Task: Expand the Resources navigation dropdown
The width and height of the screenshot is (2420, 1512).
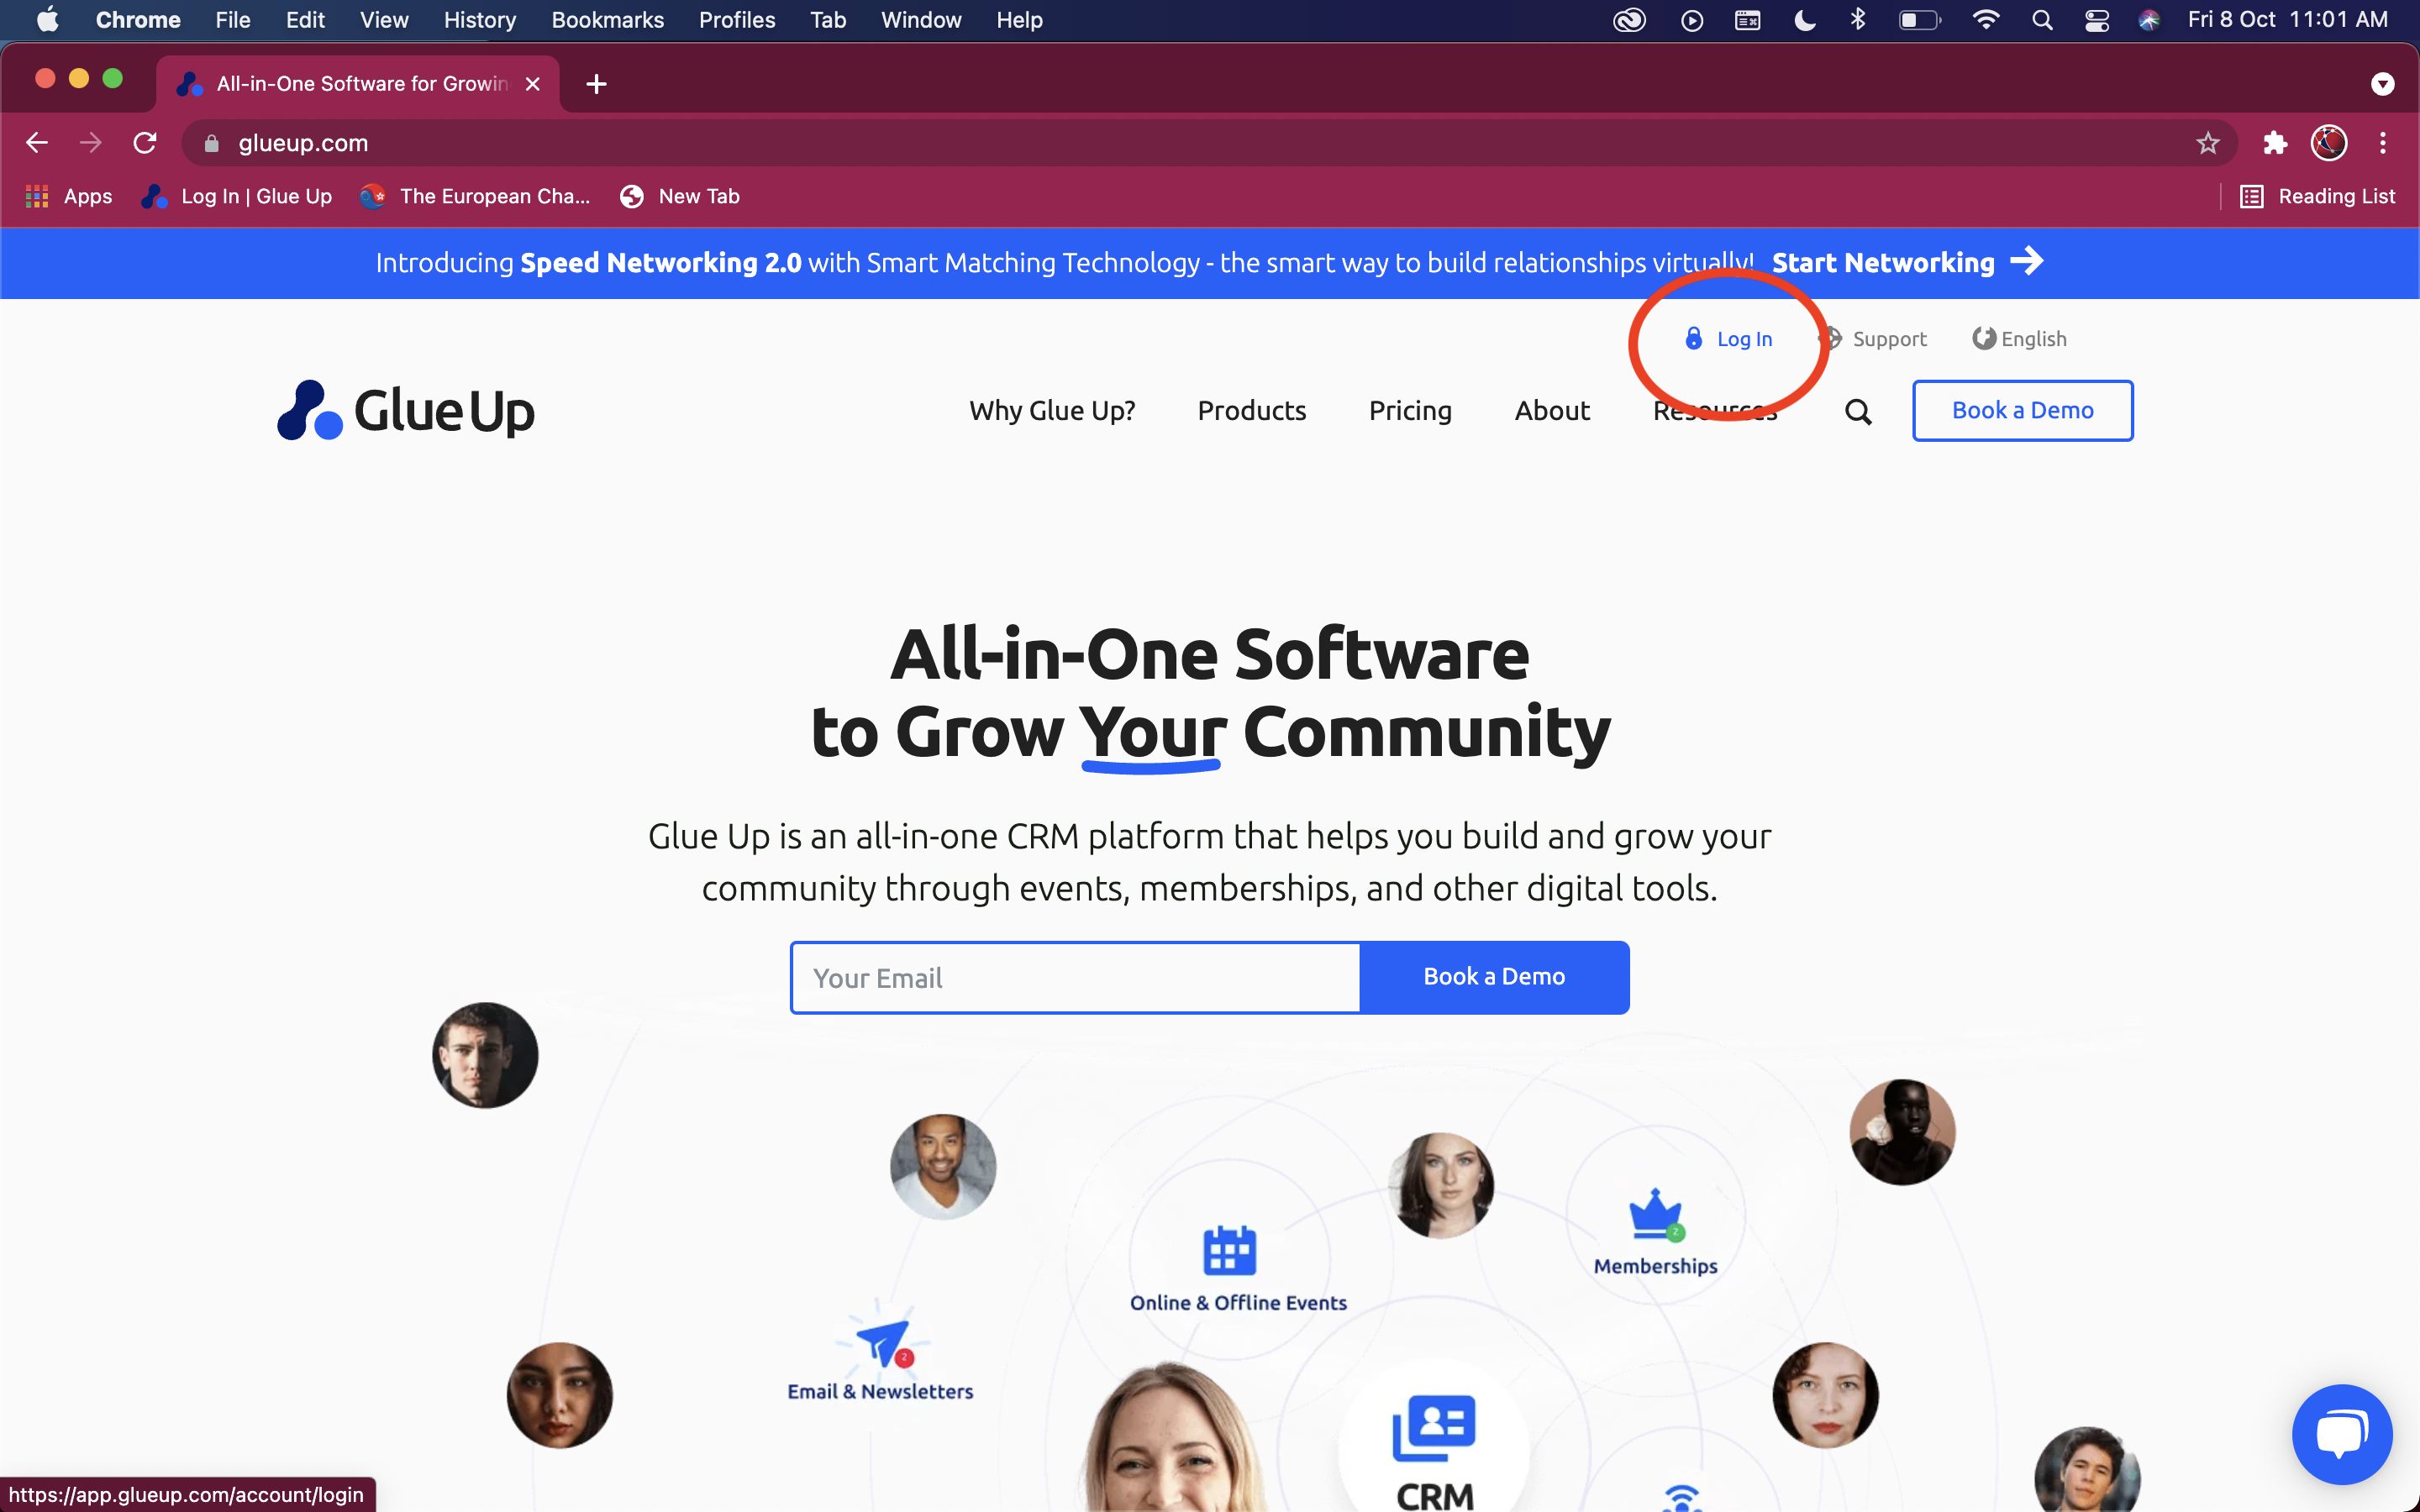Action: coord(1714,409)
